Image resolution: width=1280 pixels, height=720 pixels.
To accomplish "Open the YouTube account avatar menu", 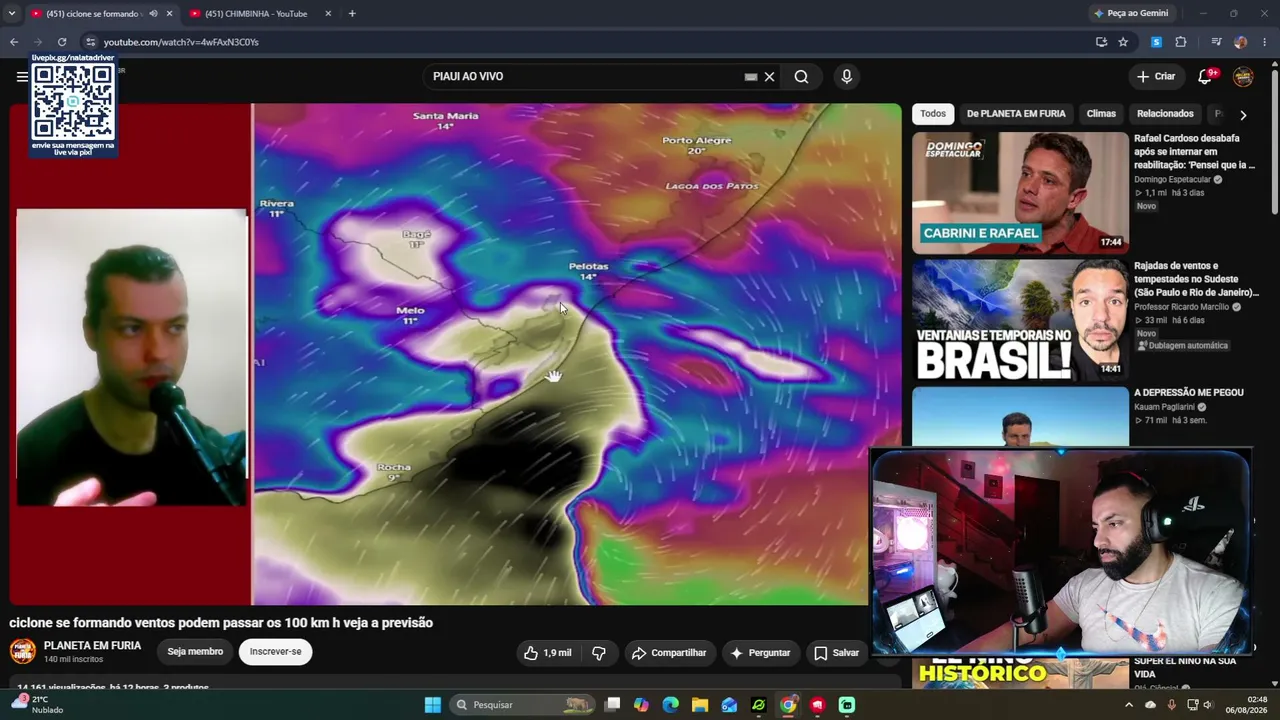I will (1243, 77).
